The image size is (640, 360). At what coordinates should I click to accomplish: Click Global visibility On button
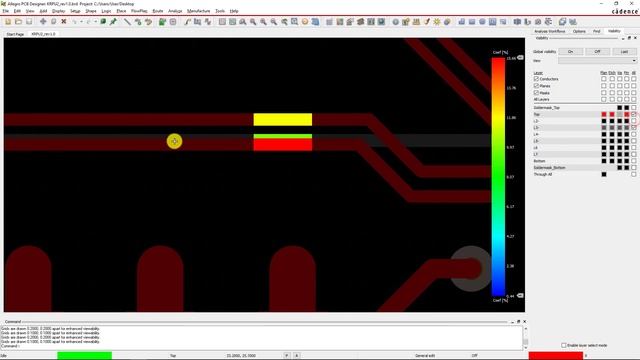[570, 52]
